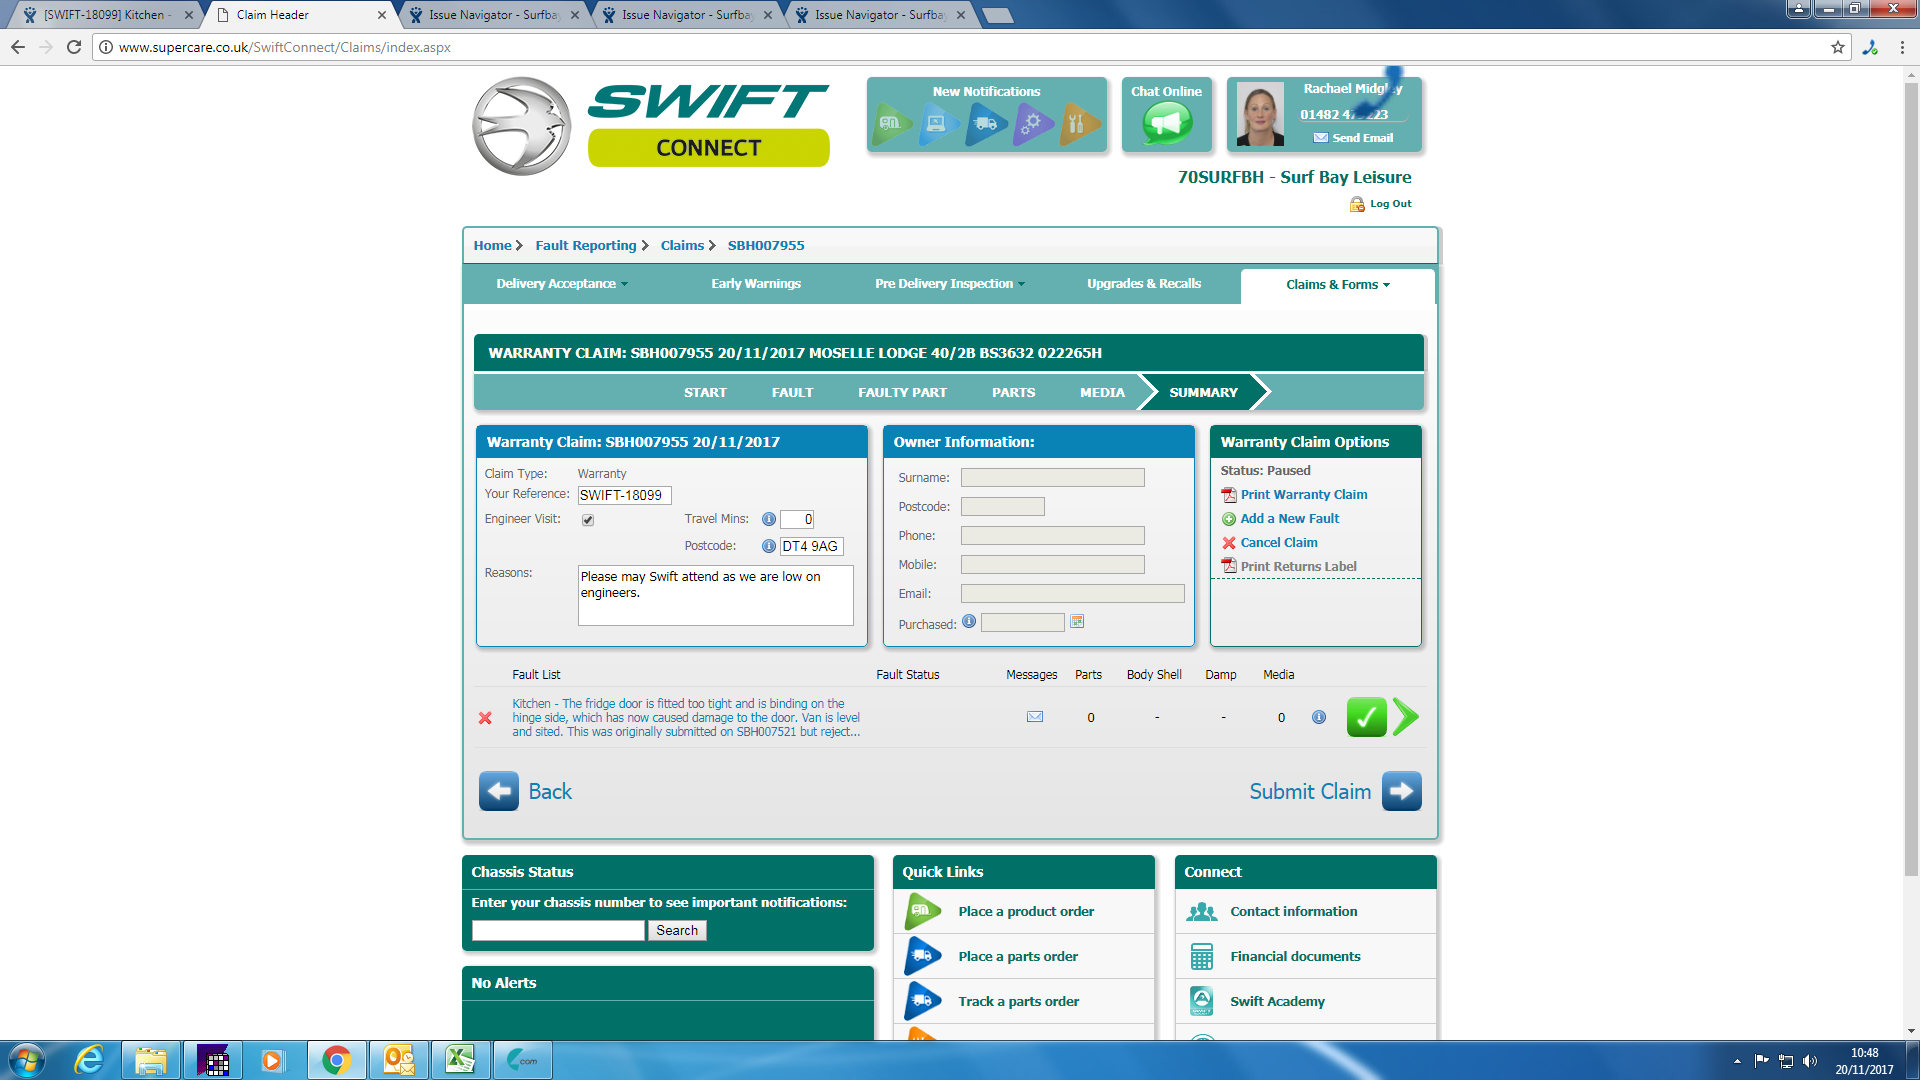Screen dimensions: 1920x1080
Task: Click the Postcode info icon
Action: coord(769,546)
